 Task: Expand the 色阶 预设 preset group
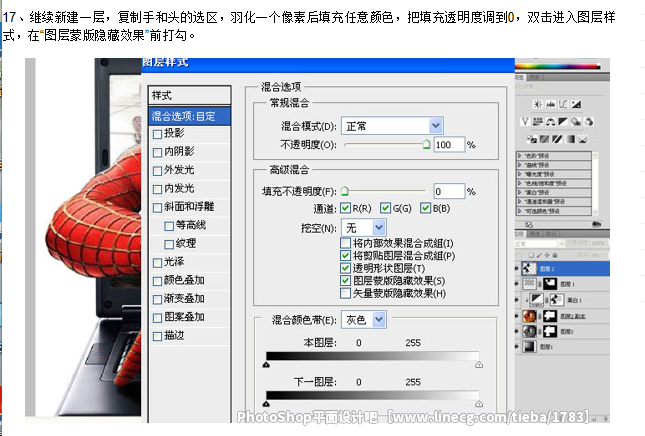pos(520,156)
